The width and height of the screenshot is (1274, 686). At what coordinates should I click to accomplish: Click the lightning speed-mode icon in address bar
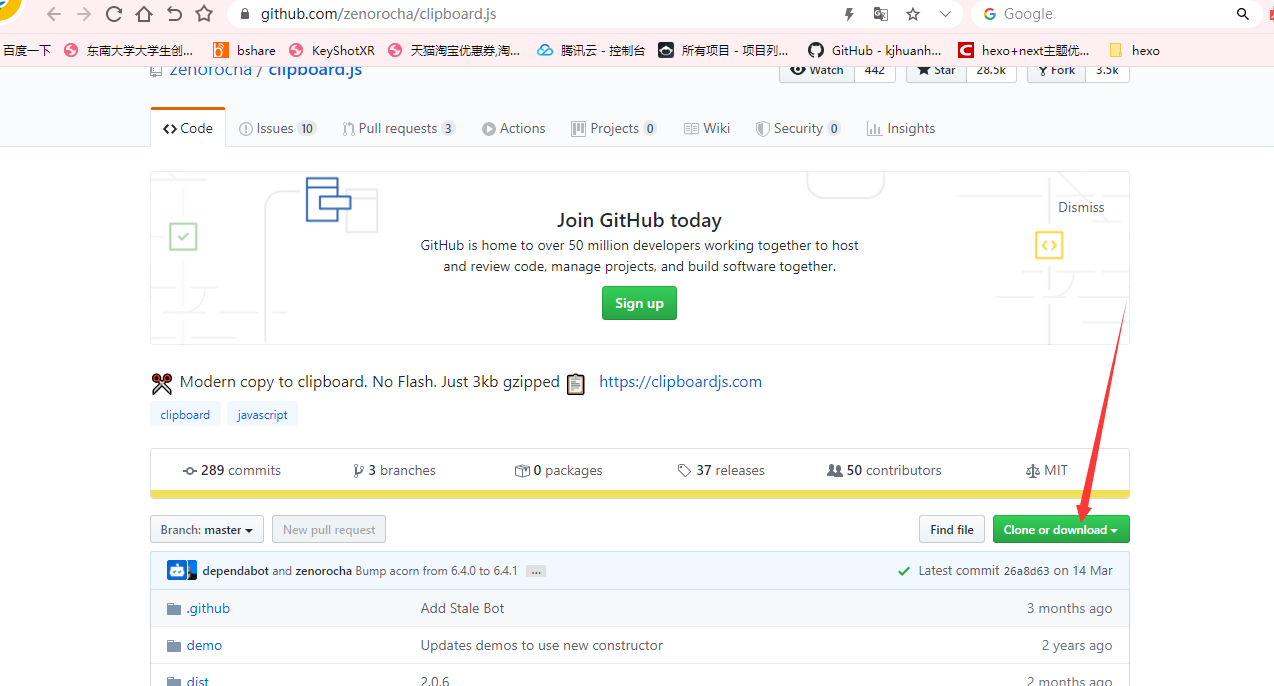849,14
